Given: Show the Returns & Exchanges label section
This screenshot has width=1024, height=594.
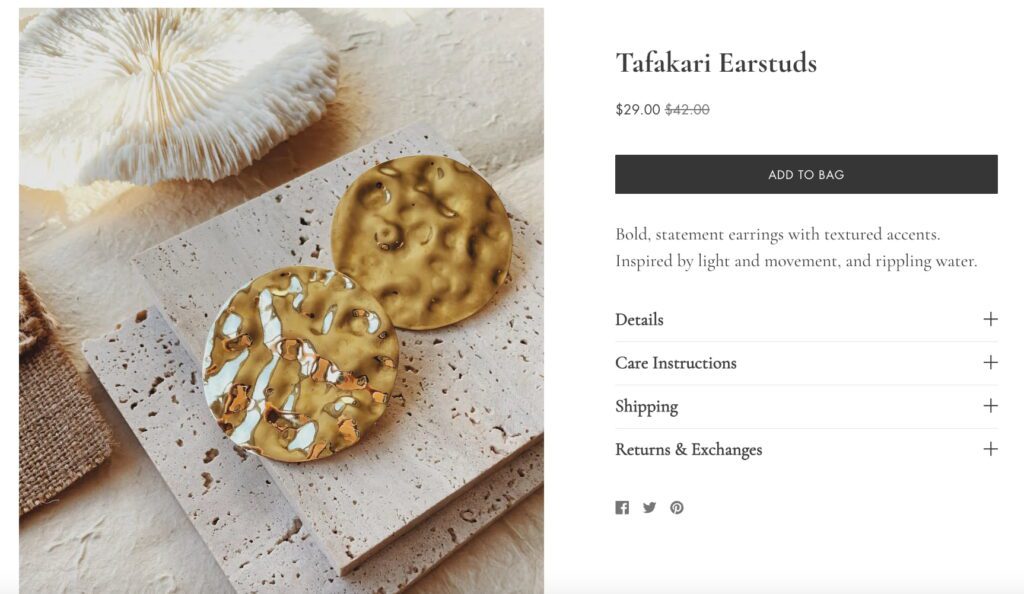Looking at the screenshot, I should tap(688, 450).
